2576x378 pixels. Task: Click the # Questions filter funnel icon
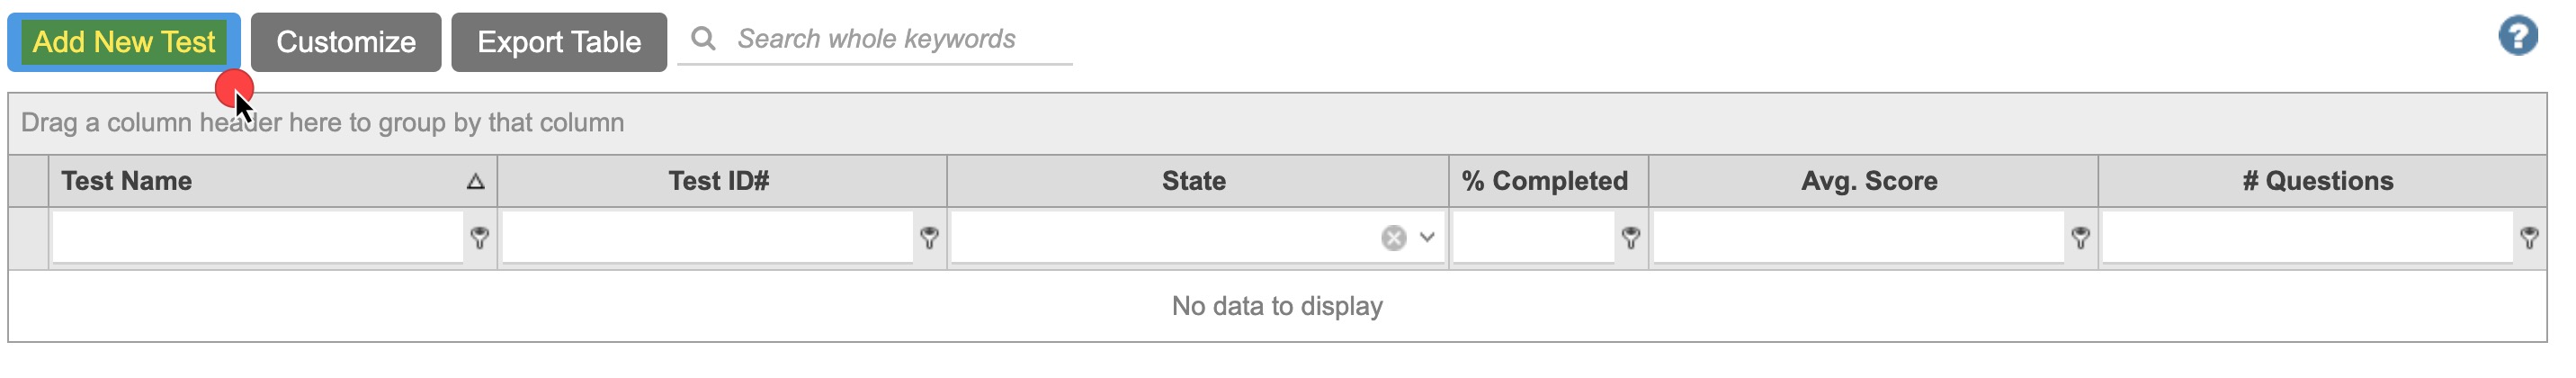(2530, 238)
